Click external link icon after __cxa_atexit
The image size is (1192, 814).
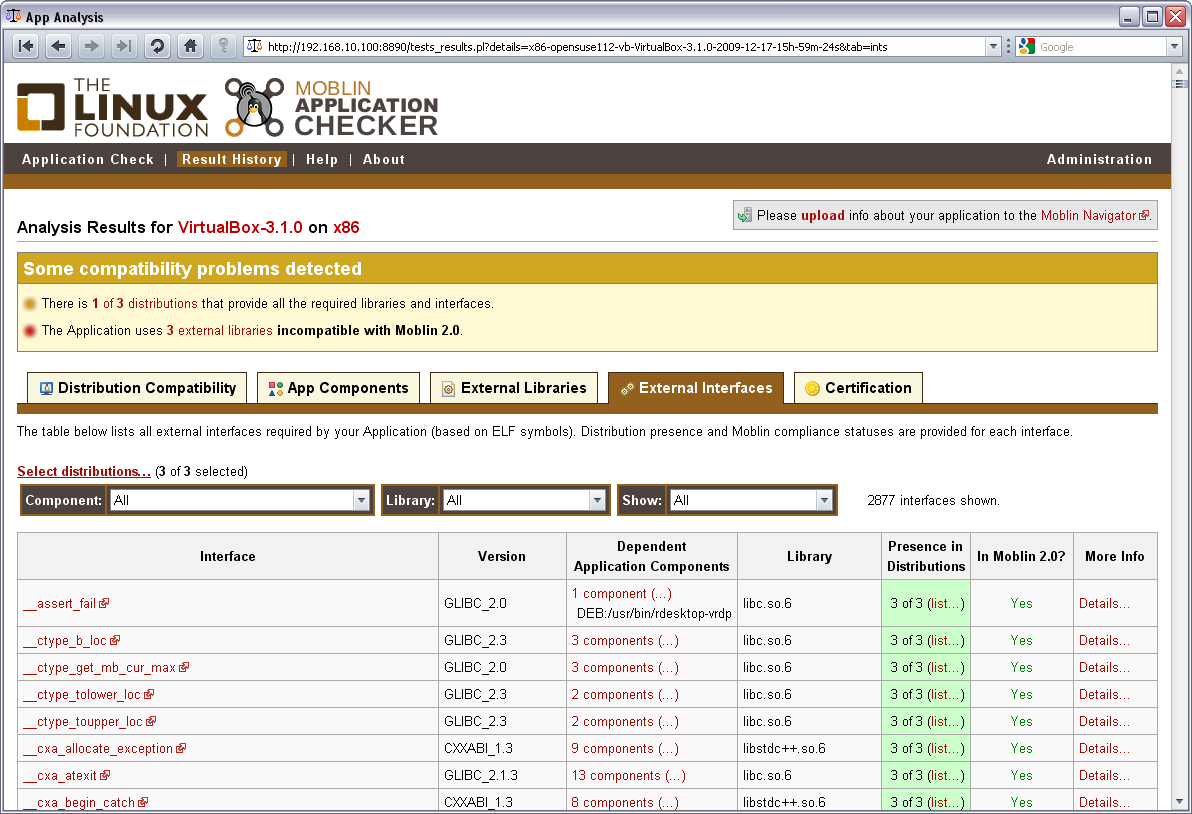[x=105, y=775]
